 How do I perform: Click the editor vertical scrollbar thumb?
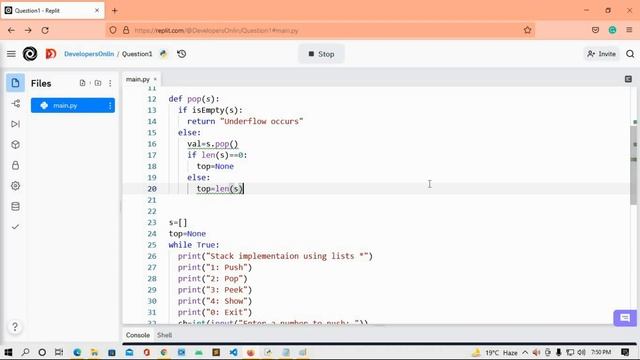pyautogui.click(x=633, y=165)
